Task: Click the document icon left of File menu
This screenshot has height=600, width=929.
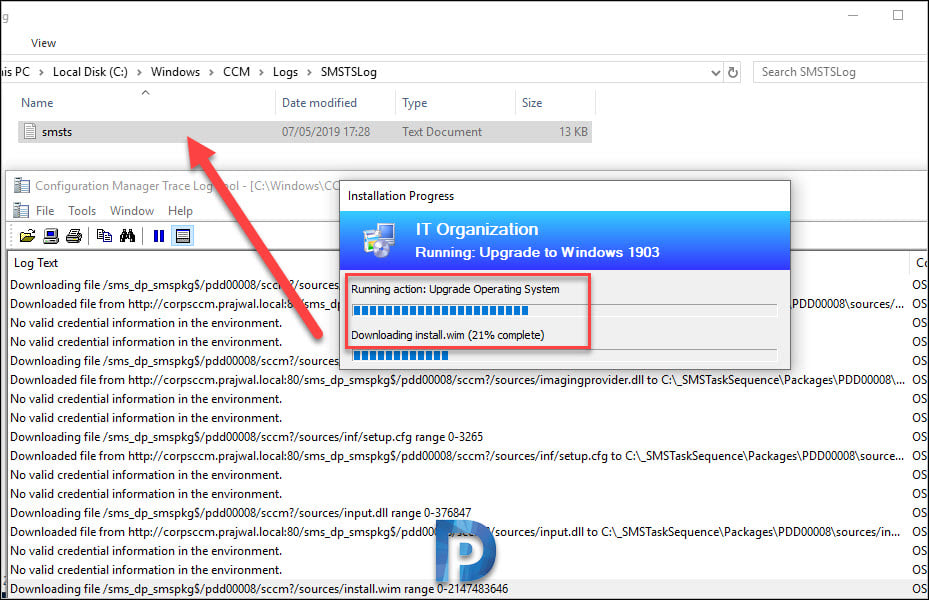Action: (x=21, y=210)
